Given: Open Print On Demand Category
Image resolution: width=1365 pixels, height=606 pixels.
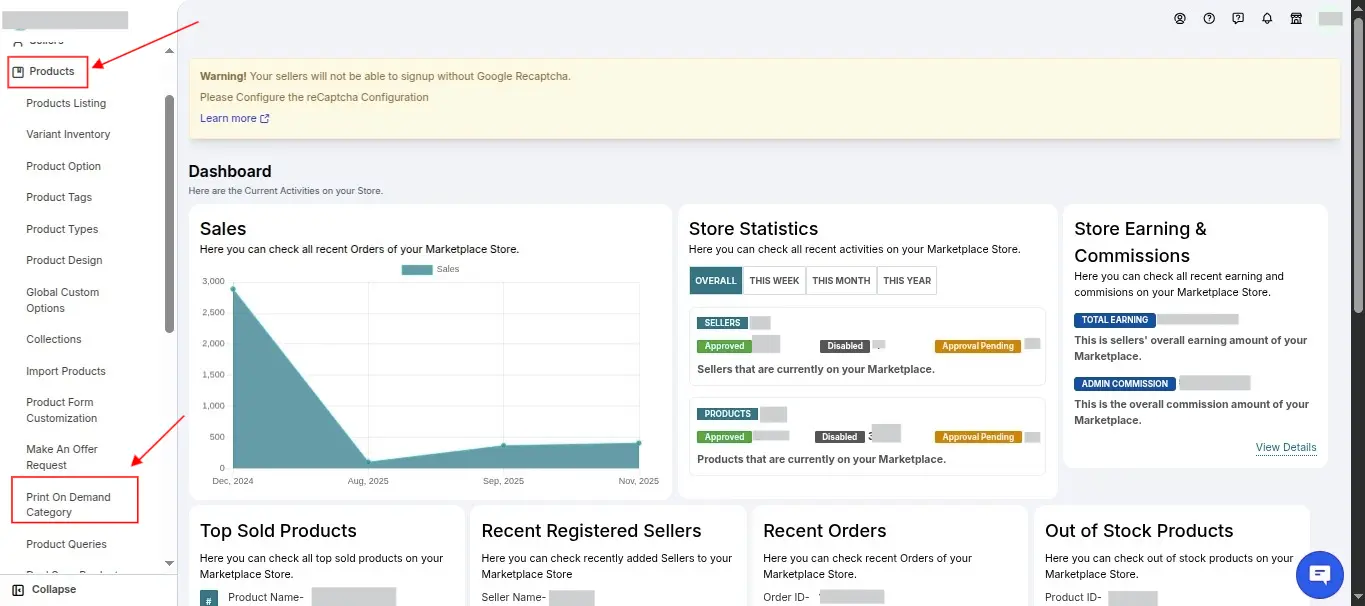Looking at the screenshot, I should pos(68,504).
